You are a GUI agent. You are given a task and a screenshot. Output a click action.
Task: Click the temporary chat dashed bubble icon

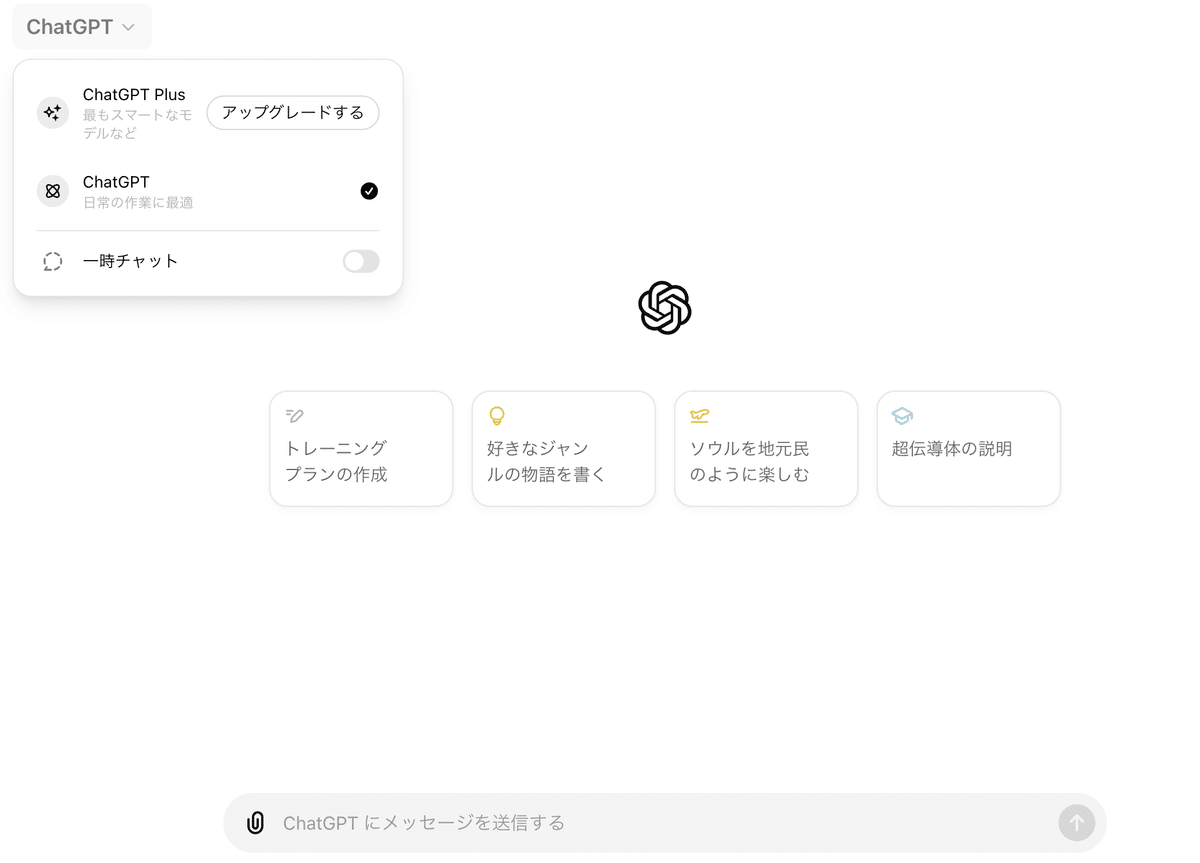[x=53, y=261]
